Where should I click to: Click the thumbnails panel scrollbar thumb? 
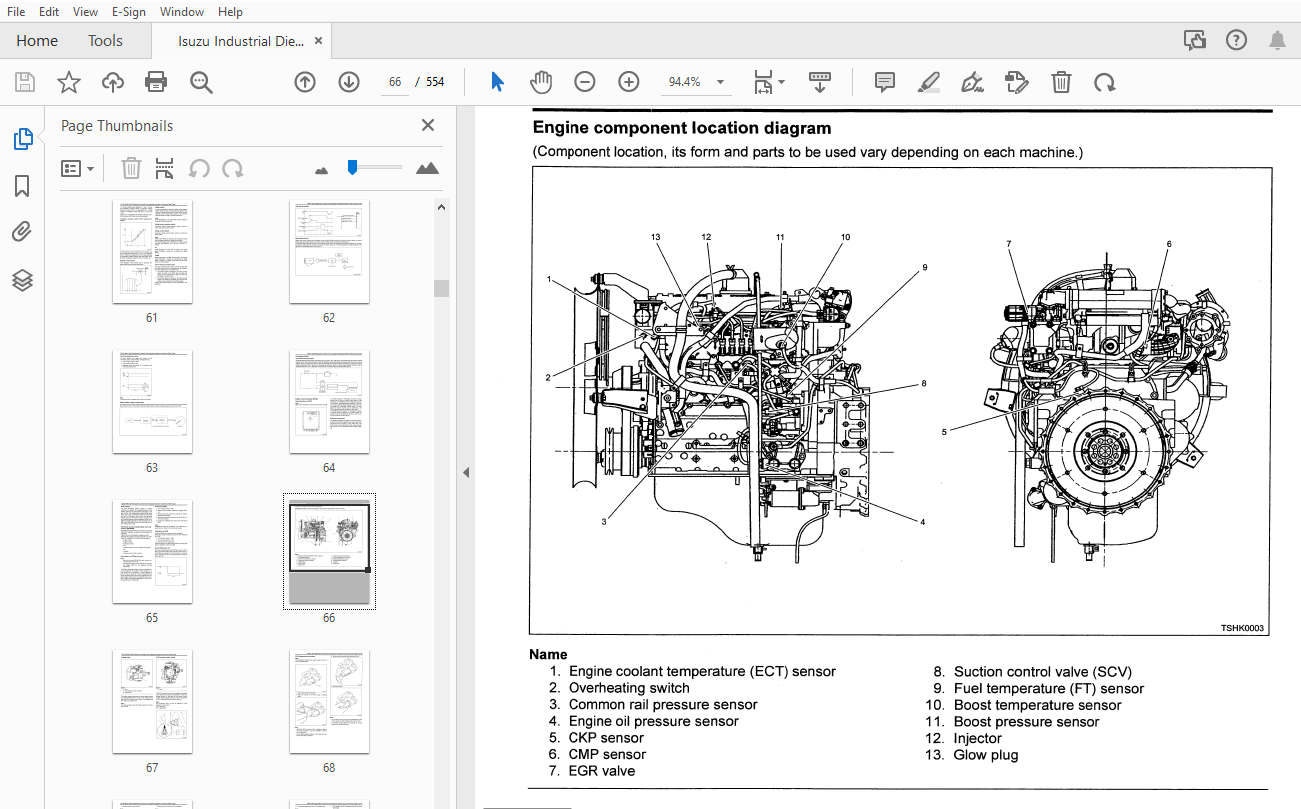coord(441,288)
